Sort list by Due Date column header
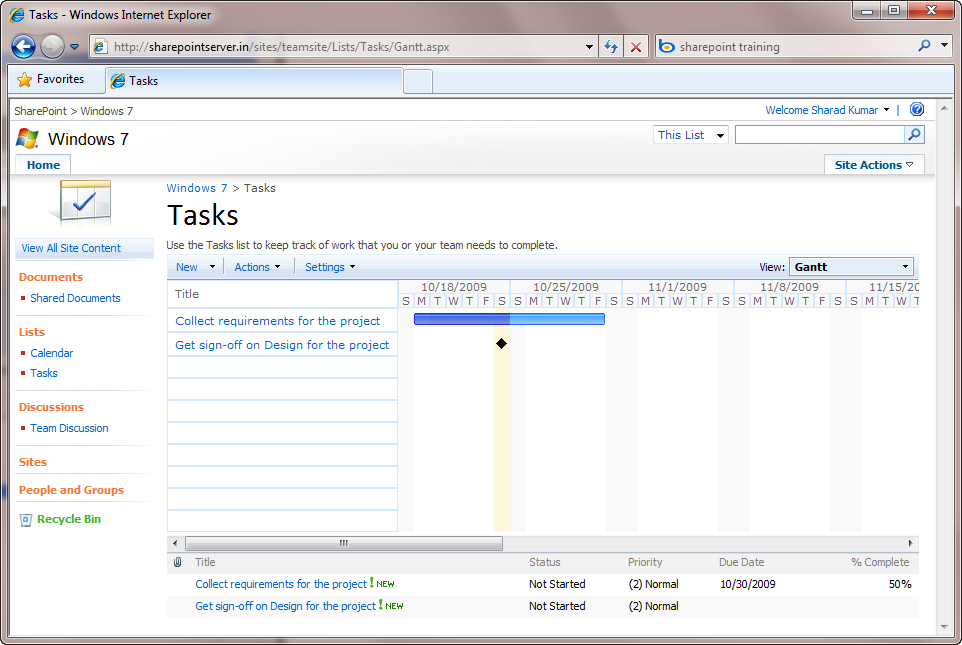Image resolution: width=962 pixels, height=645 pixels. pyautogui.click(x=742, y=562)
